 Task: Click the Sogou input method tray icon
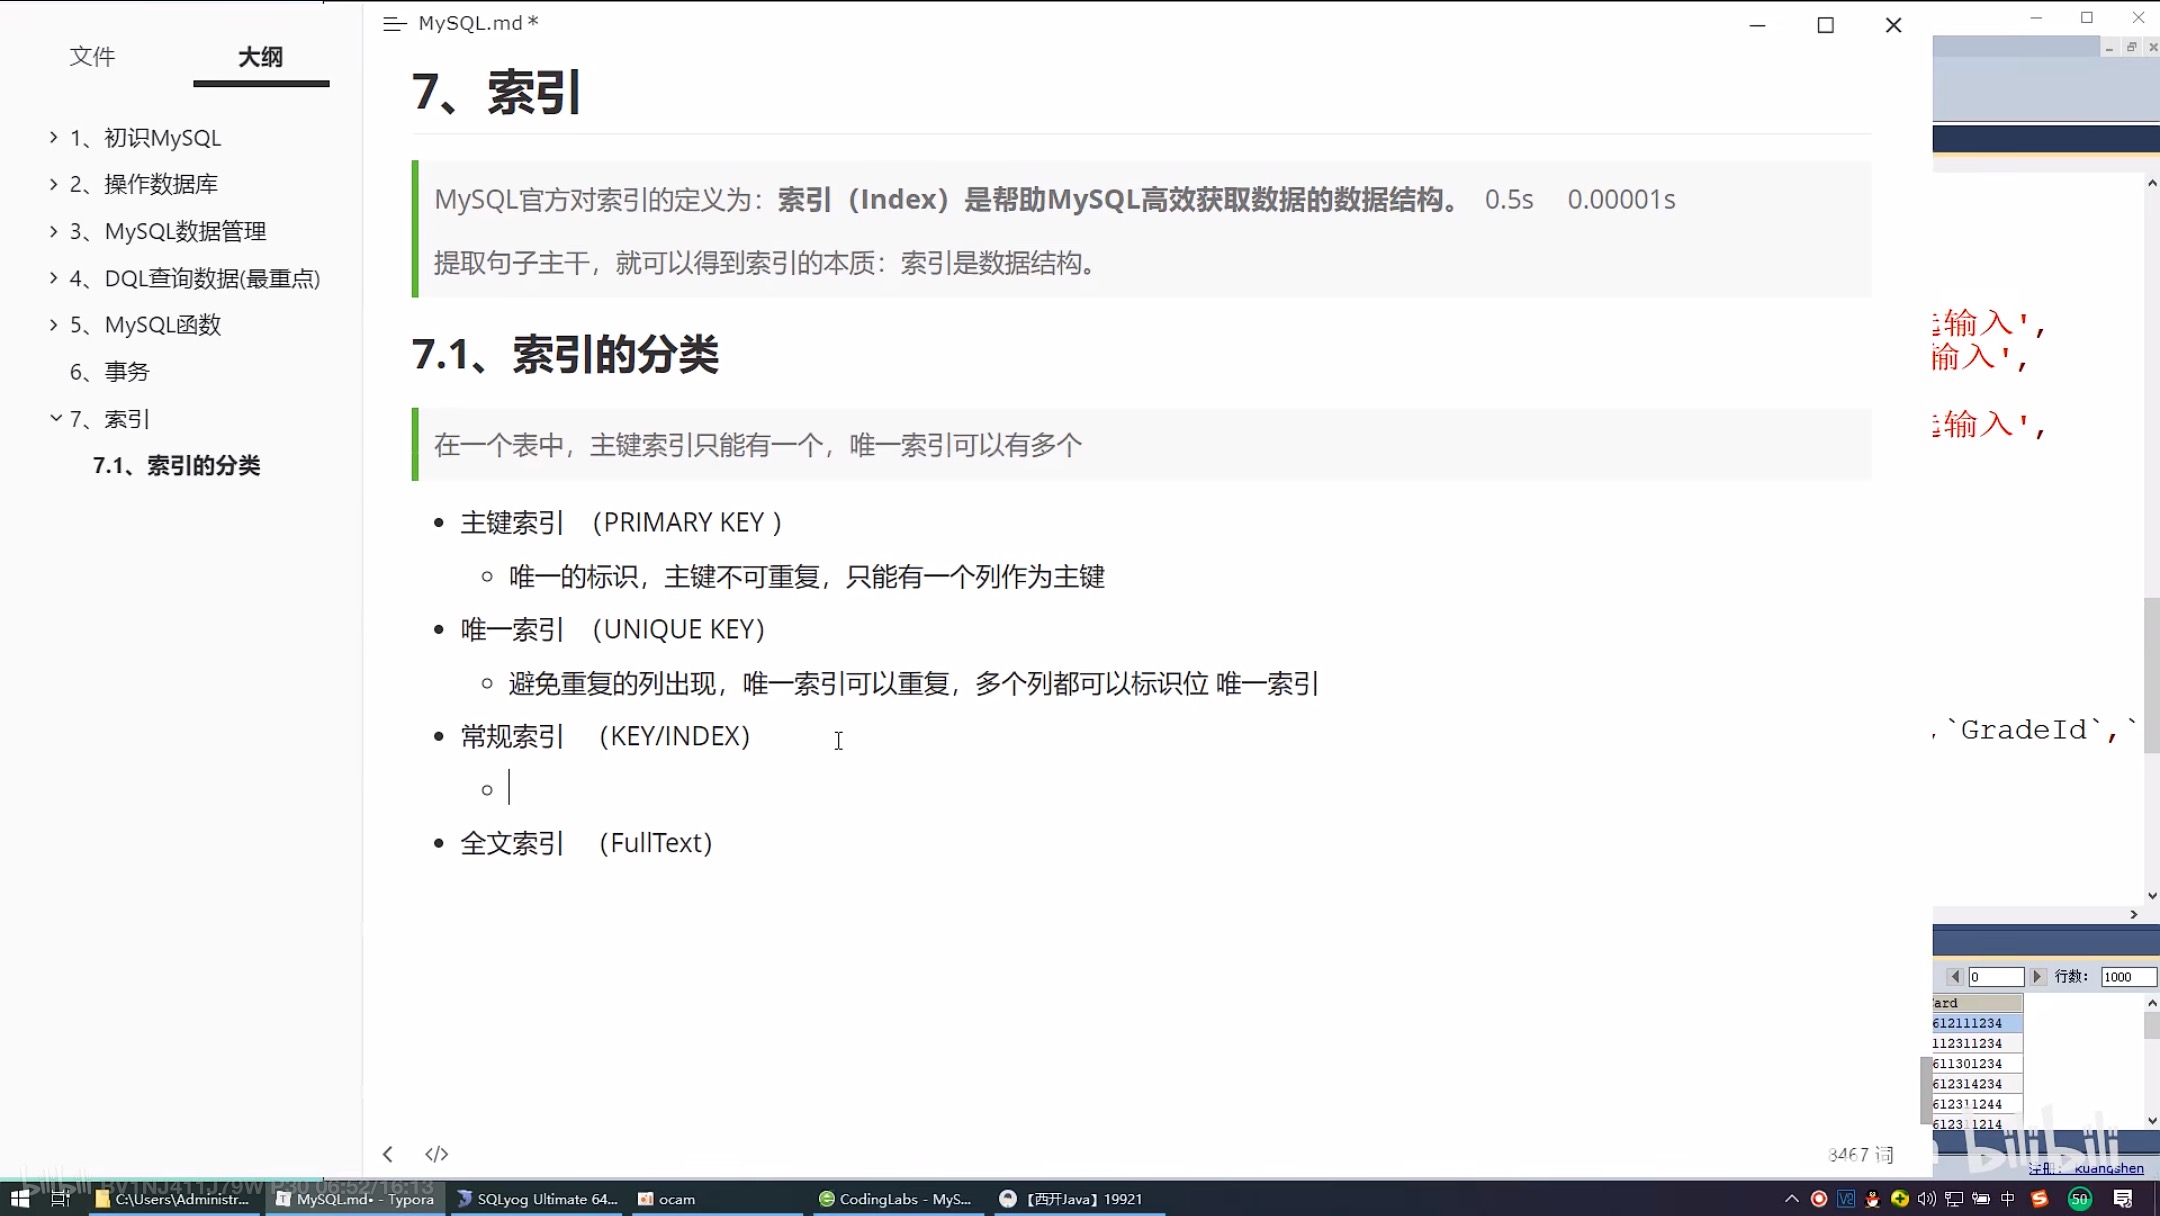coord(2039,1199)
